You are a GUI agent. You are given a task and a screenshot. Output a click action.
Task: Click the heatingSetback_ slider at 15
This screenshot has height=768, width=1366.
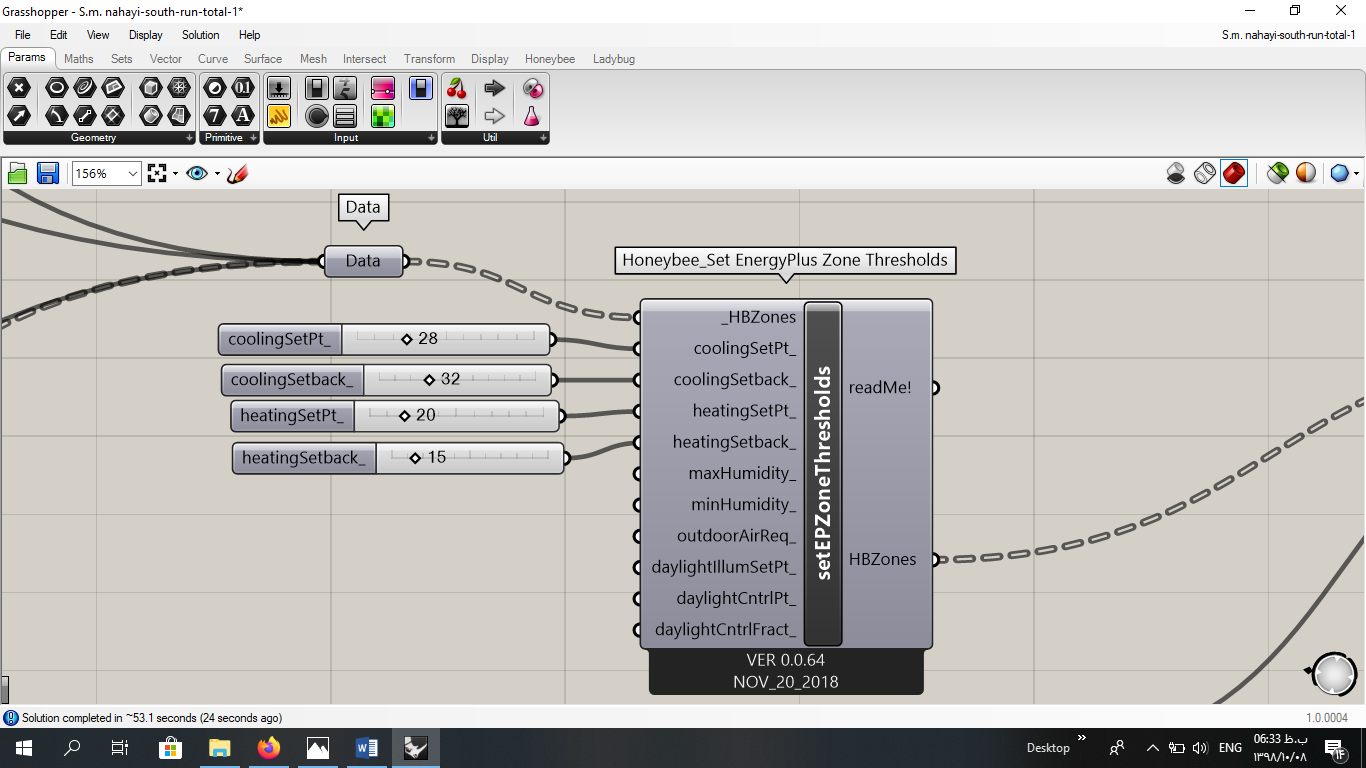tap(399, 458)
